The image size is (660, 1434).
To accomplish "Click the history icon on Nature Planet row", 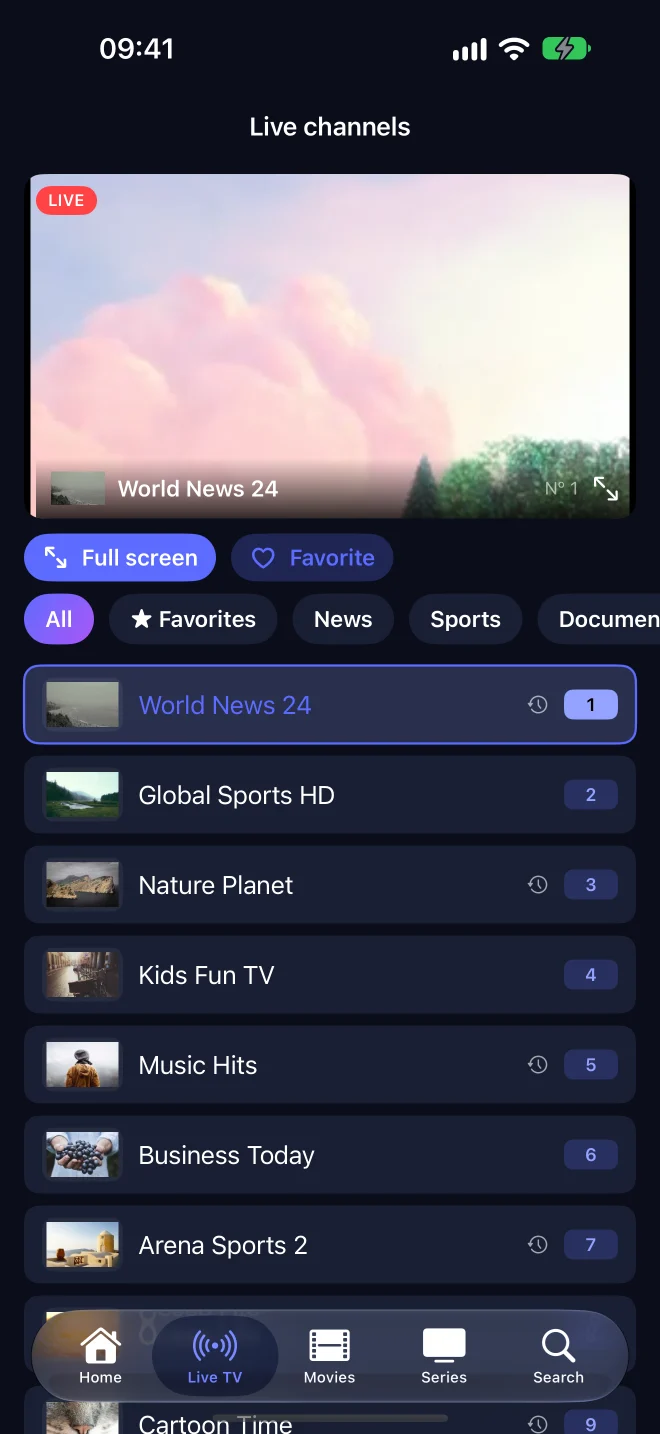I will point(538,885).
